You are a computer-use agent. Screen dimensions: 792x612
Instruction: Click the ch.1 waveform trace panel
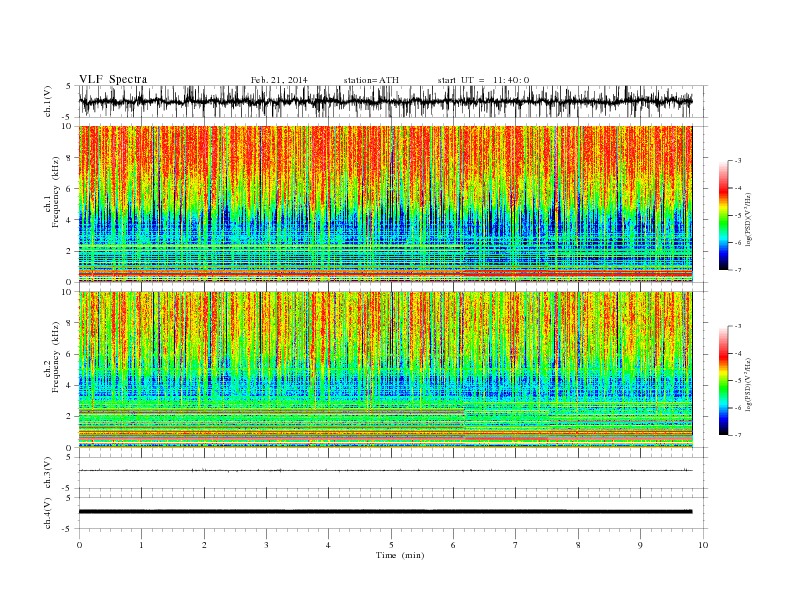(x=393, y=101)
